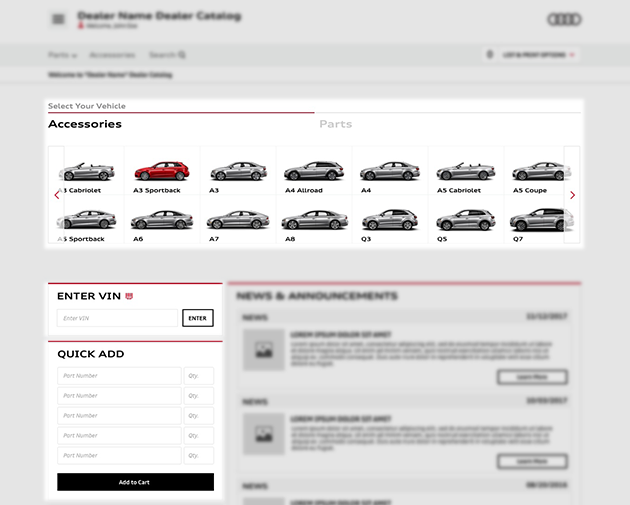Click the VIN help icon next to ENTER VIN
630x505 pixels.
pyautogui.click(x=129, y=296)
